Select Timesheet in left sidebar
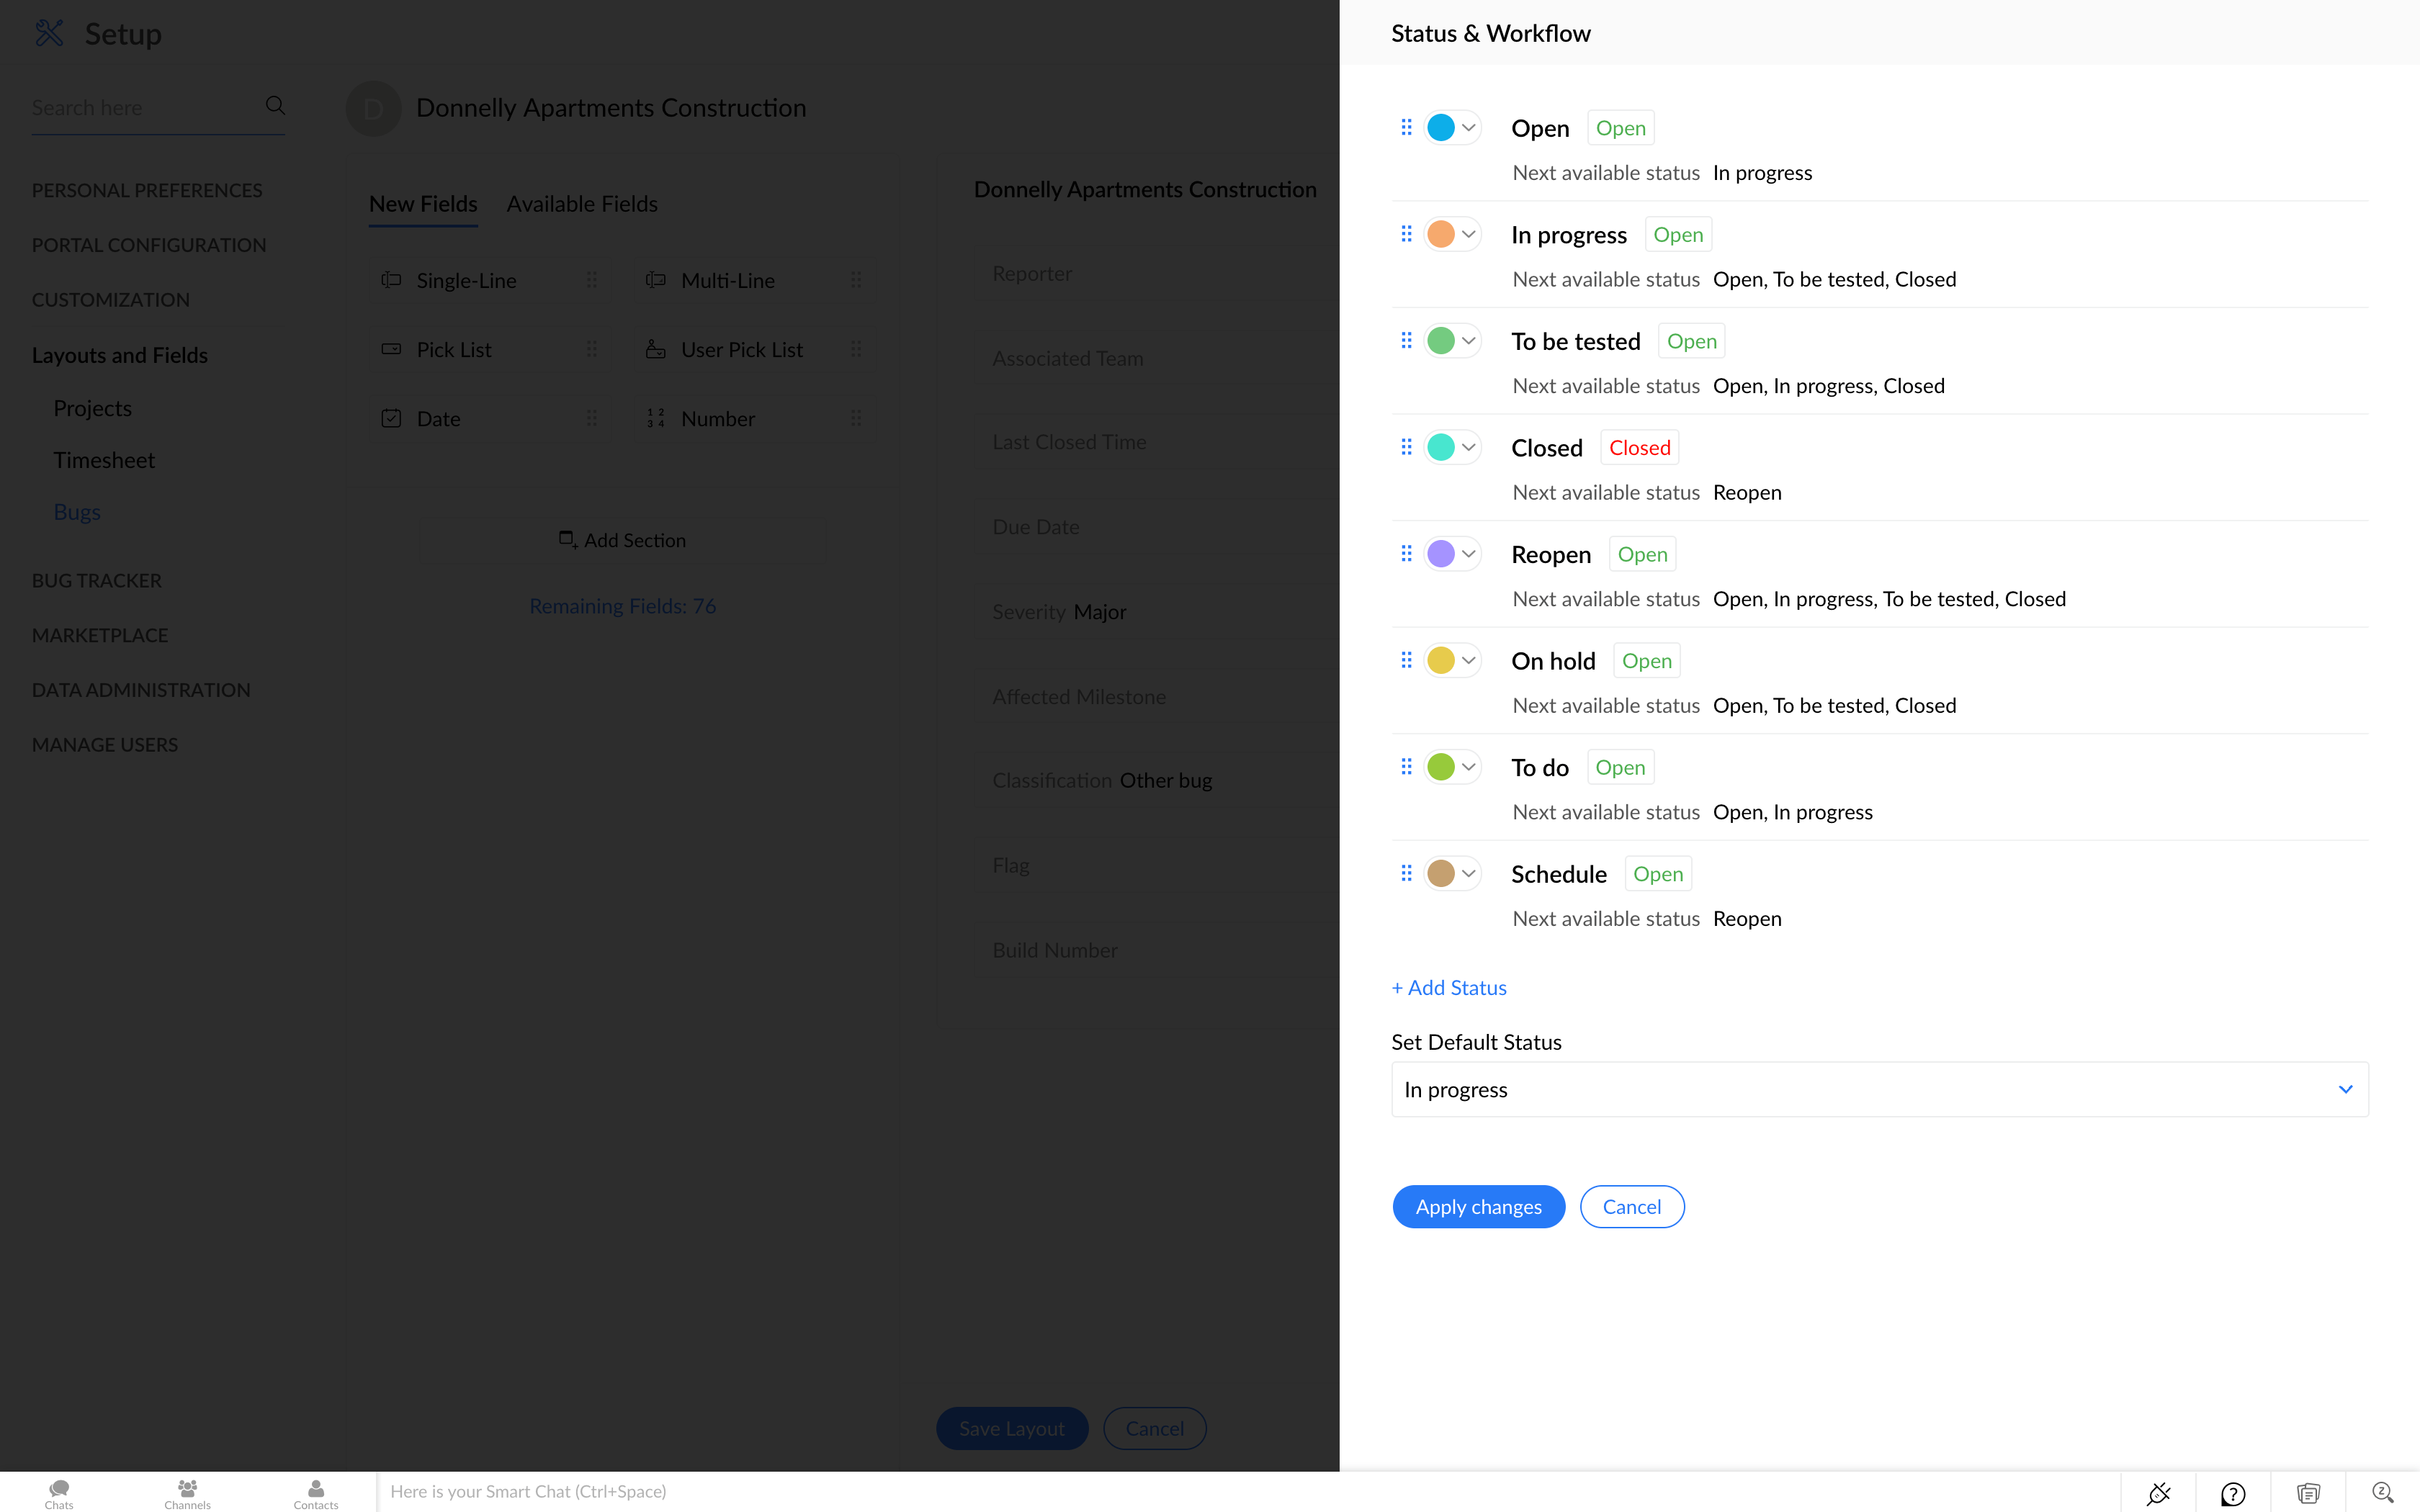 [104, 460]
